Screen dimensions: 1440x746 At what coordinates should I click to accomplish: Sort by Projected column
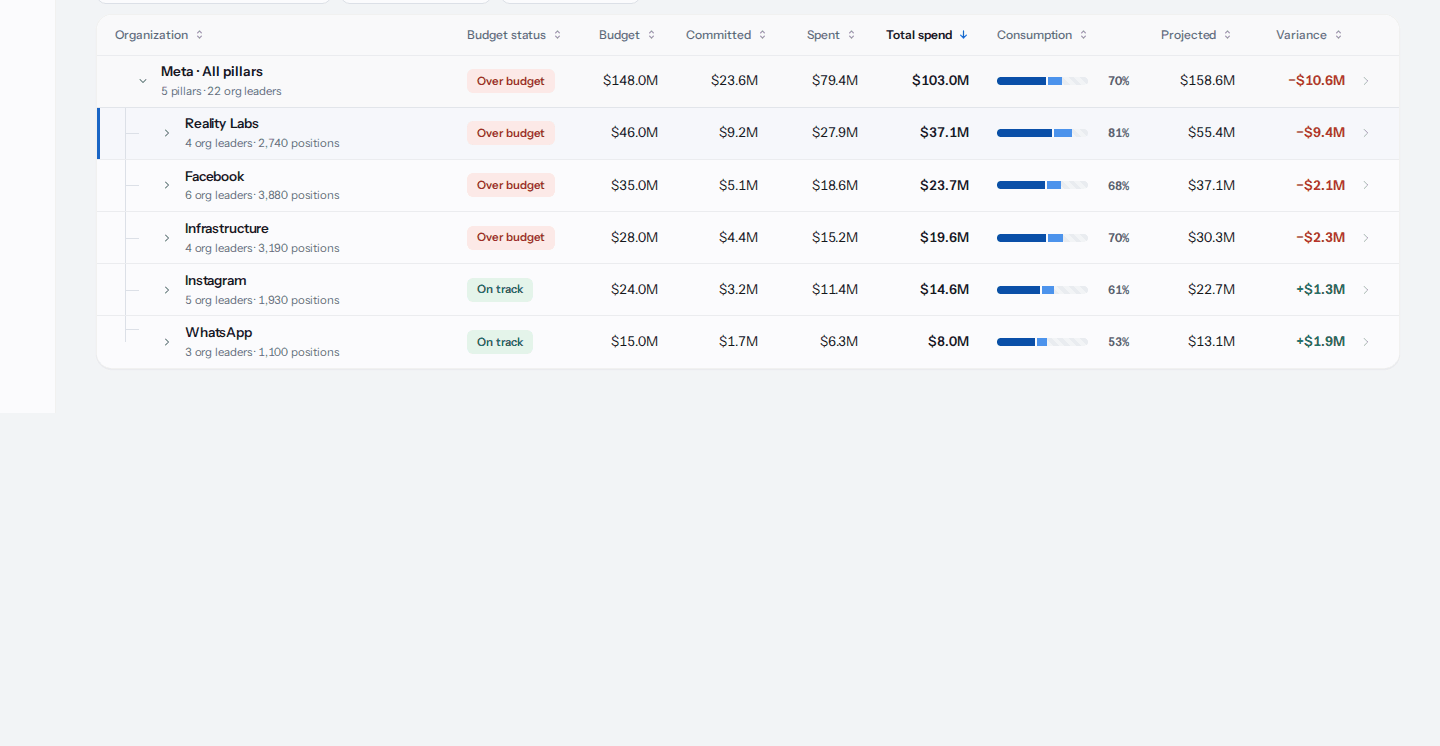pyautogui.click(x=1196, y=35)
